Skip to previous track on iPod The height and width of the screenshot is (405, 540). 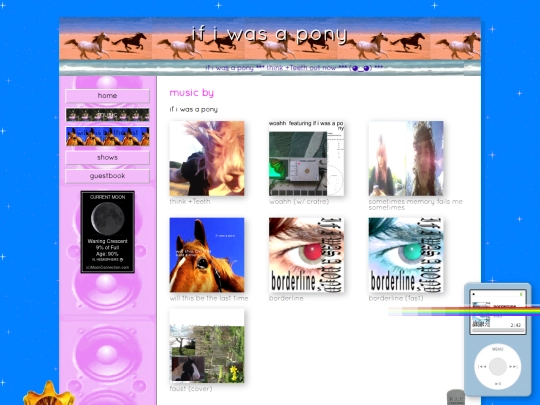482,366
